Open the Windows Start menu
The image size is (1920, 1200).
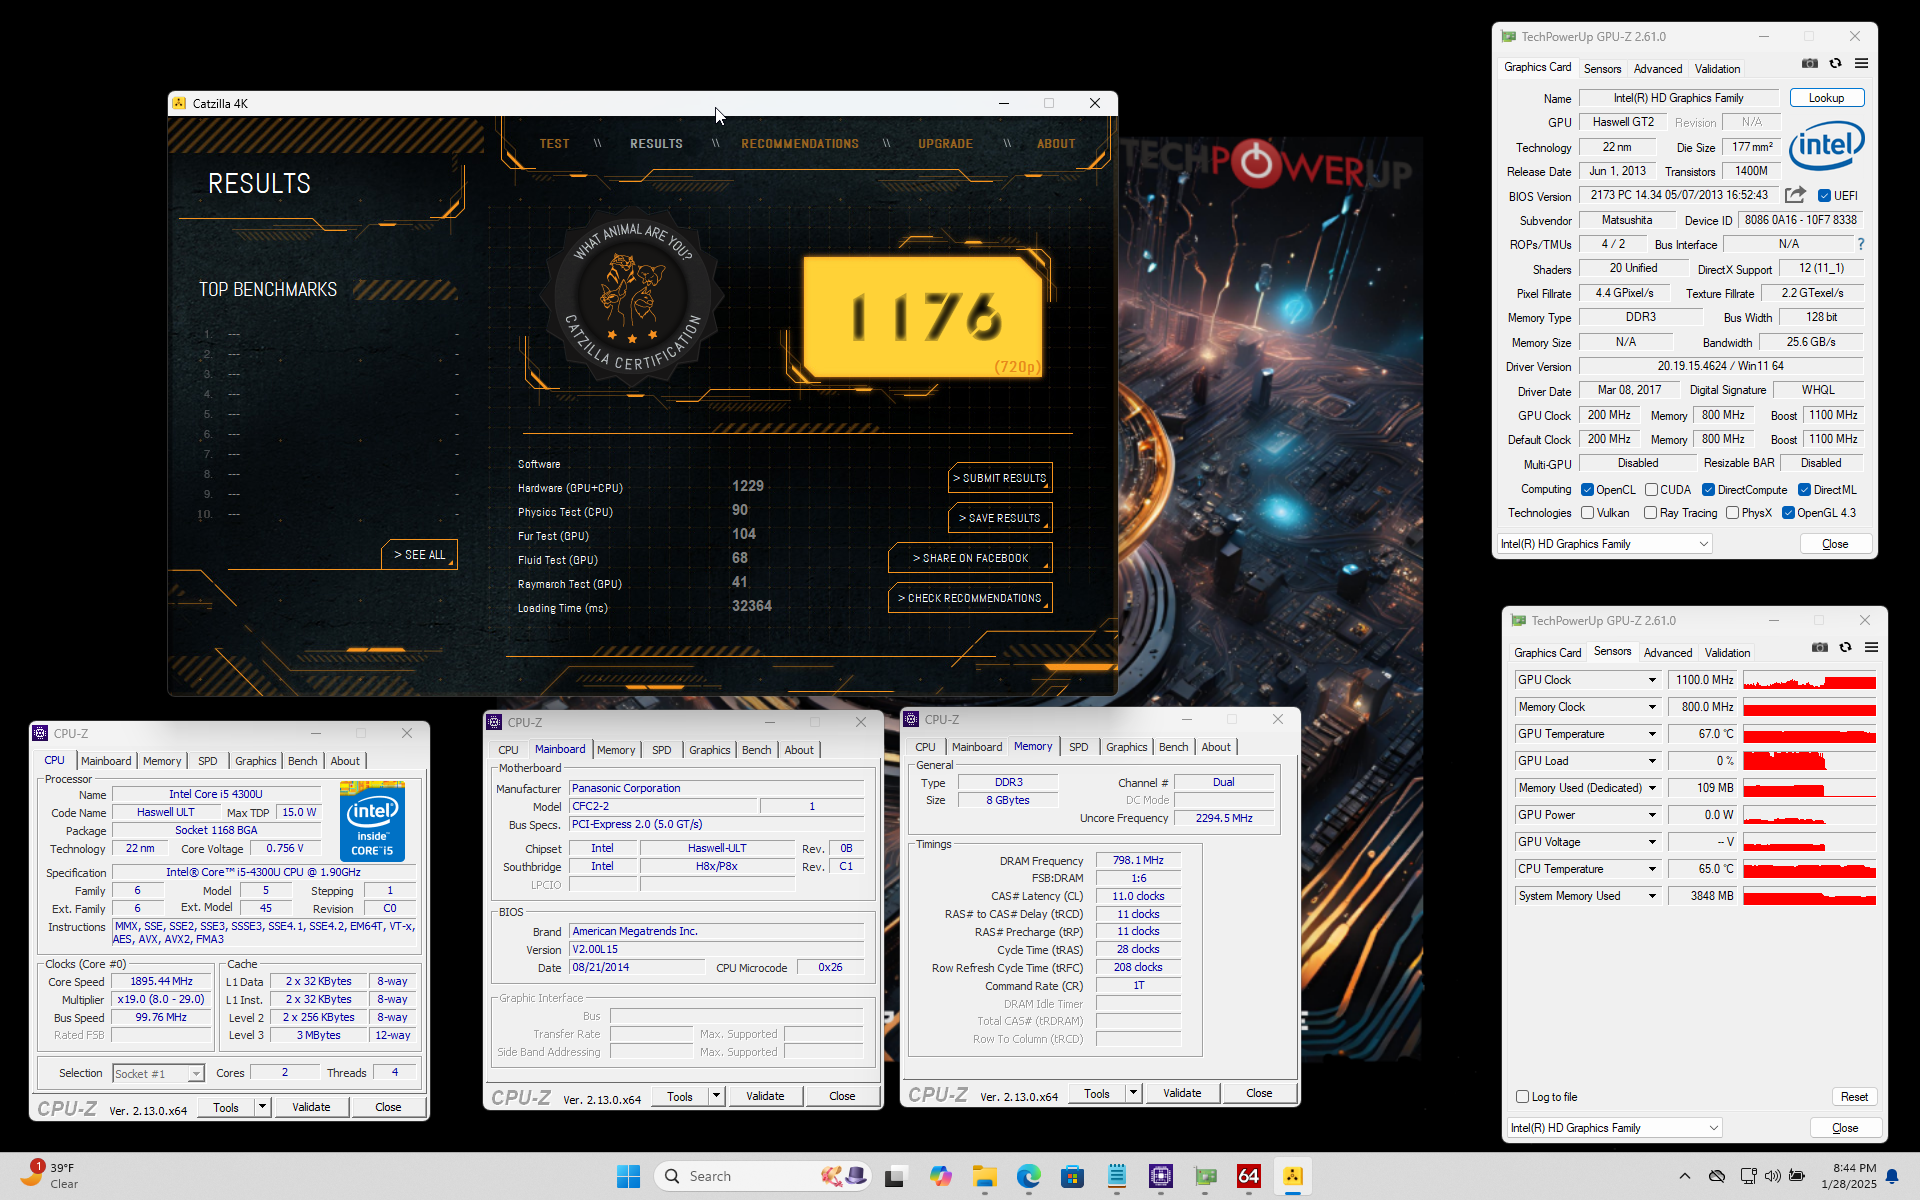pyautogui.click(x=628, y=1176)
